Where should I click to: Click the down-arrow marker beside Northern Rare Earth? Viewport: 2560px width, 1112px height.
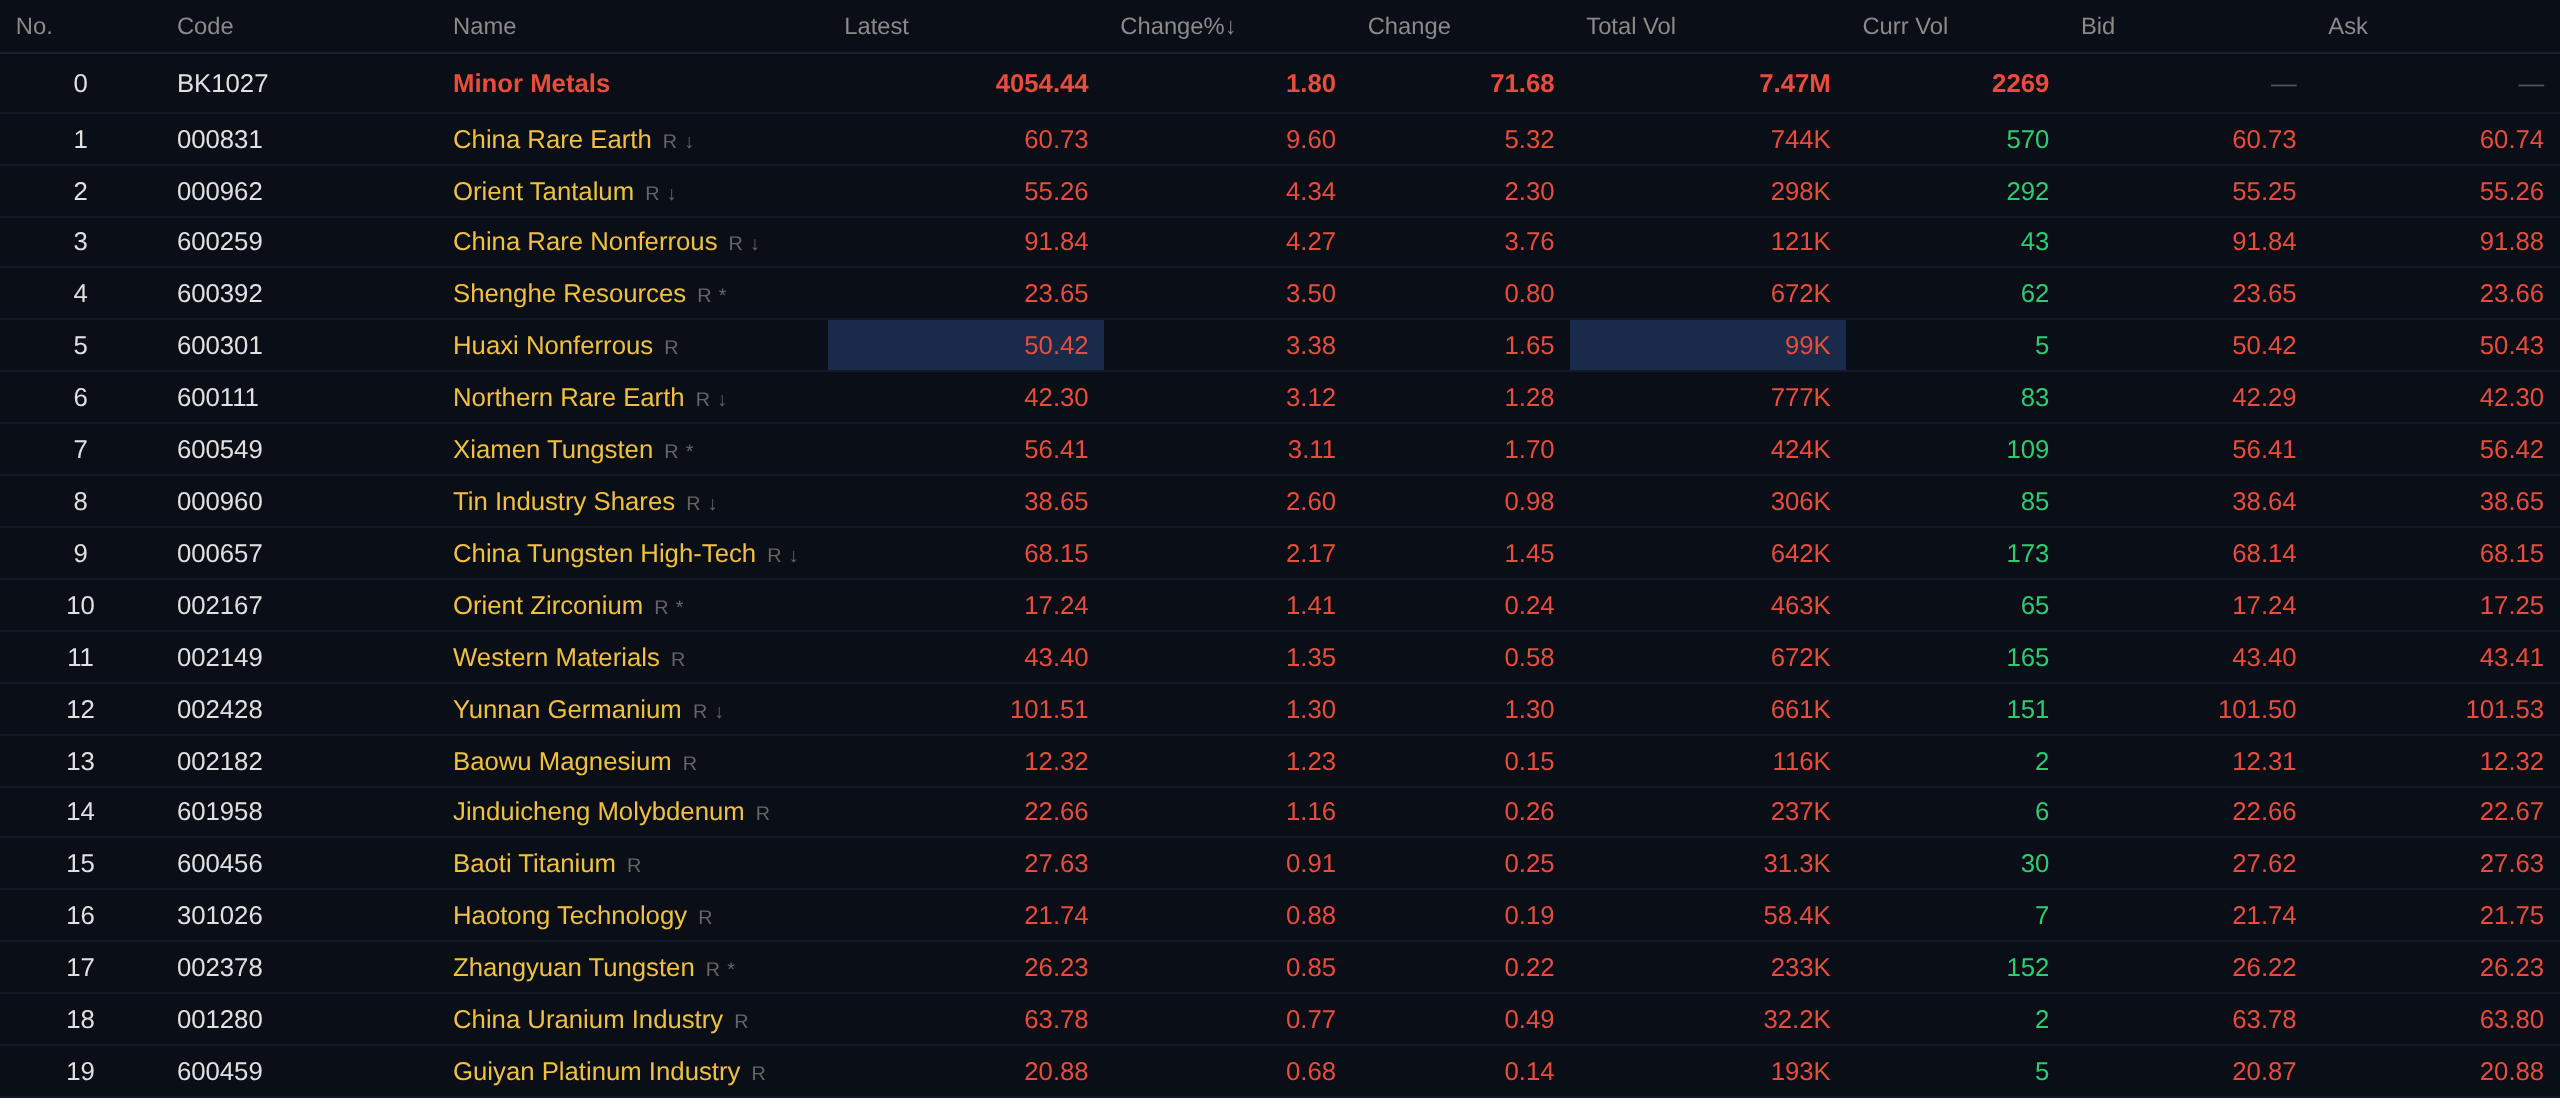coord(722,400)
